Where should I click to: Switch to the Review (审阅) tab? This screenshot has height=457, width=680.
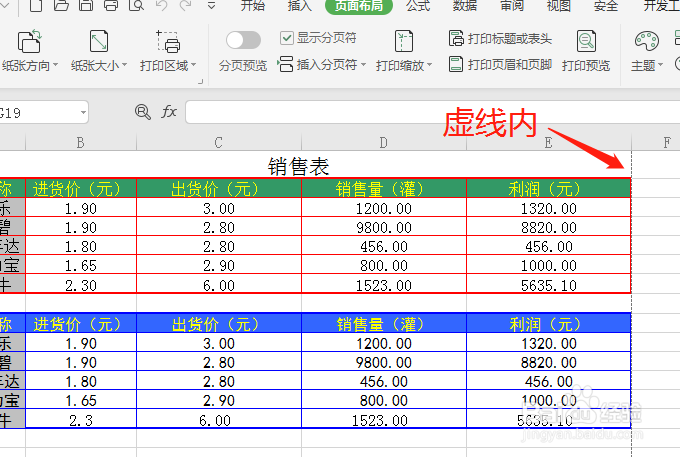pos(512,5)
